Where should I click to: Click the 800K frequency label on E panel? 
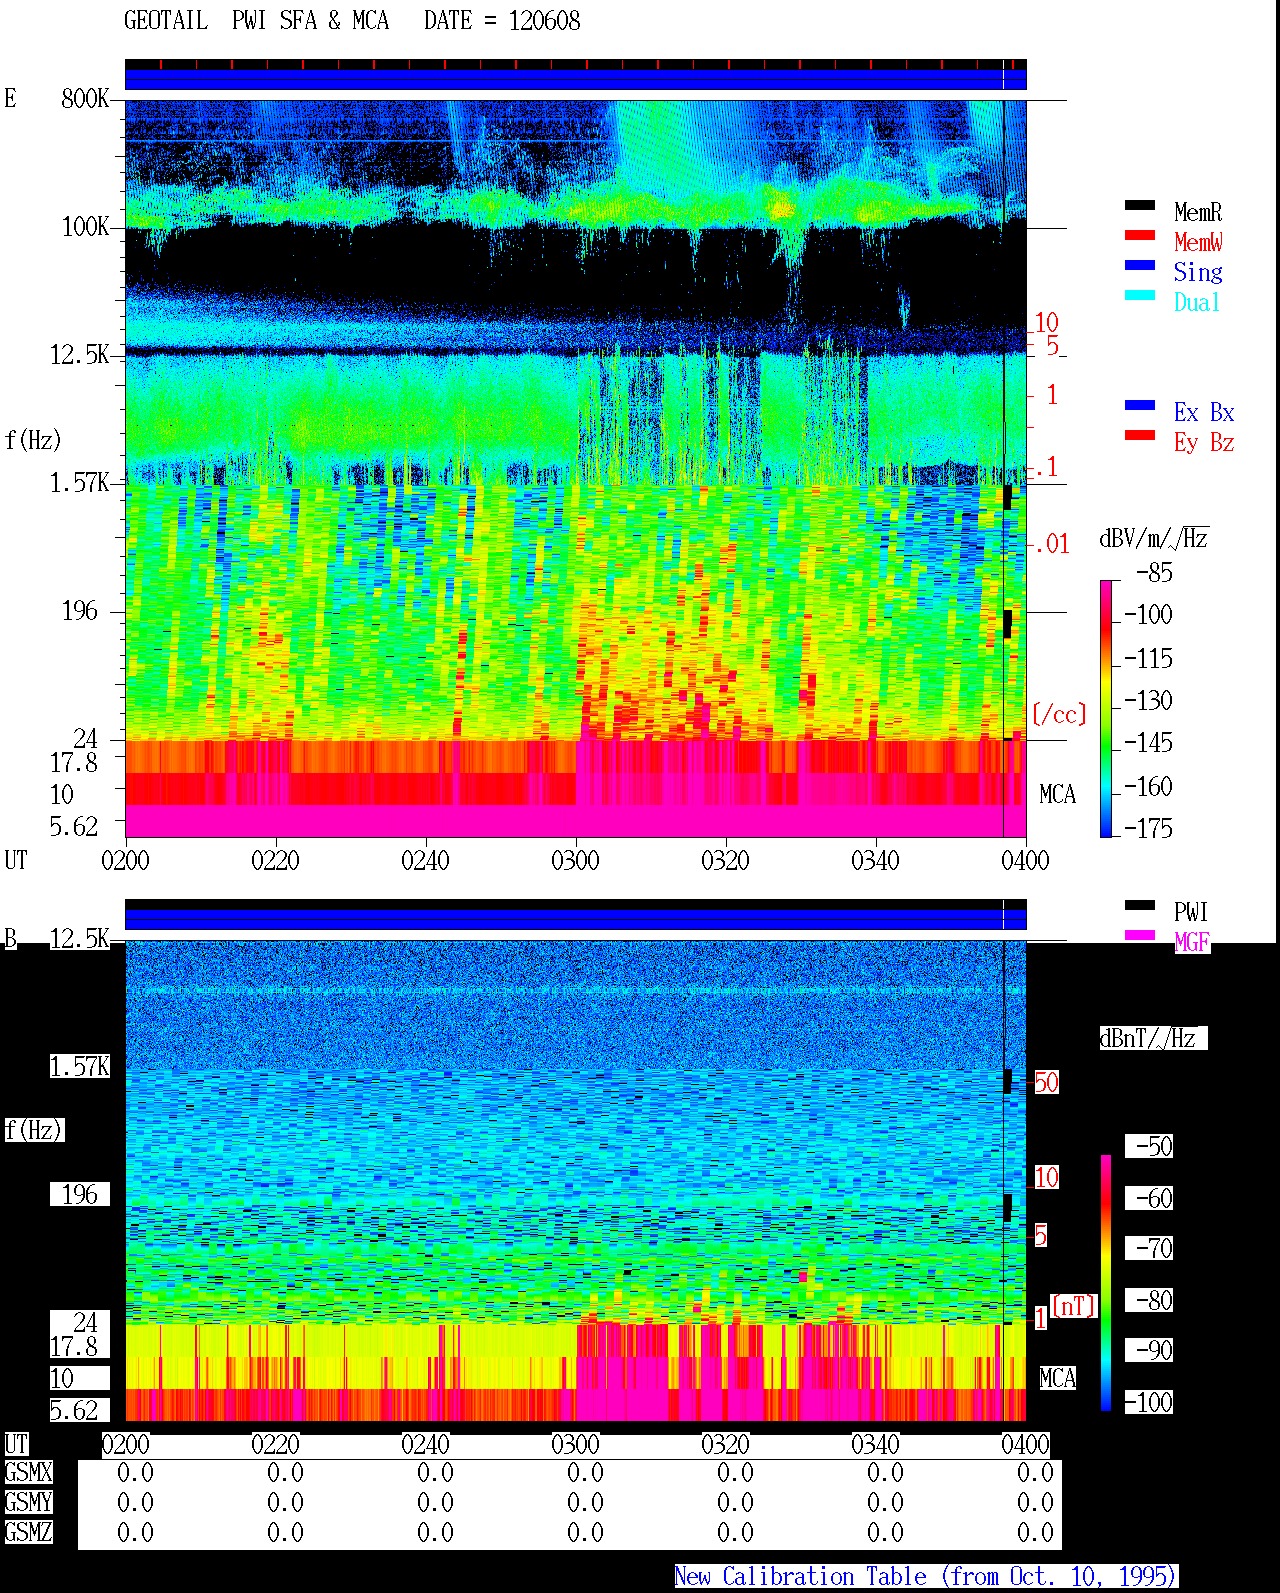point(85,99)
